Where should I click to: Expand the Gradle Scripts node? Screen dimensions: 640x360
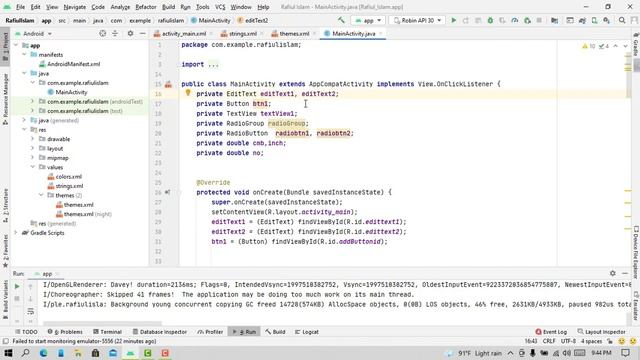click(16, 233)
